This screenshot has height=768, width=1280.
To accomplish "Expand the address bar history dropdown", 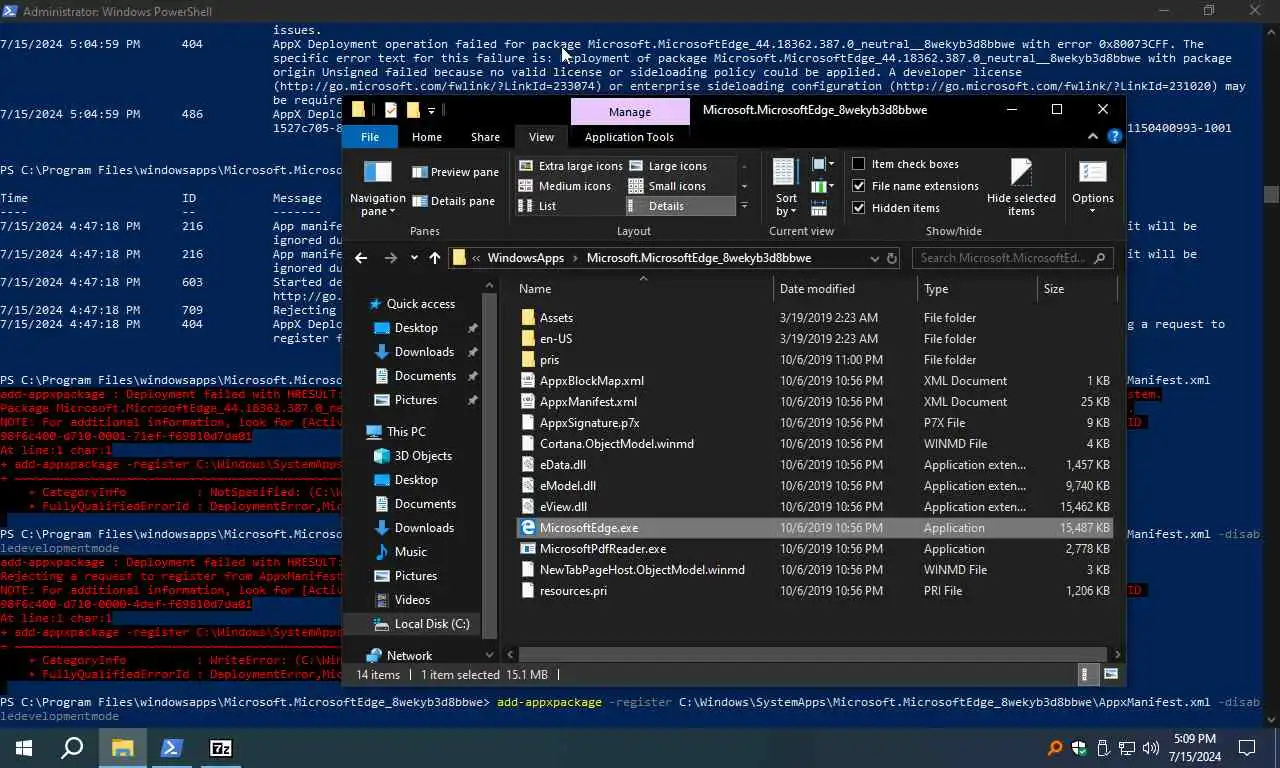I will [x=874, y=258].
